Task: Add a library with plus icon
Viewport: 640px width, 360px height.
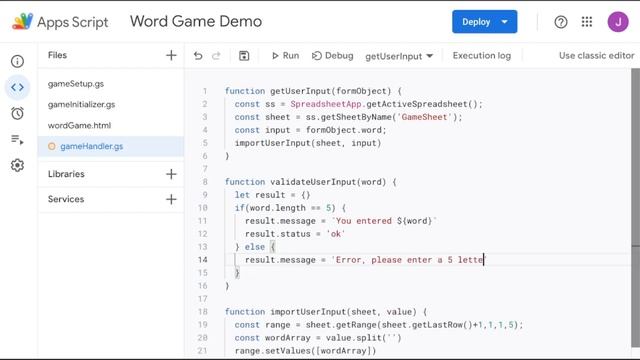Action: click(171, 174)
